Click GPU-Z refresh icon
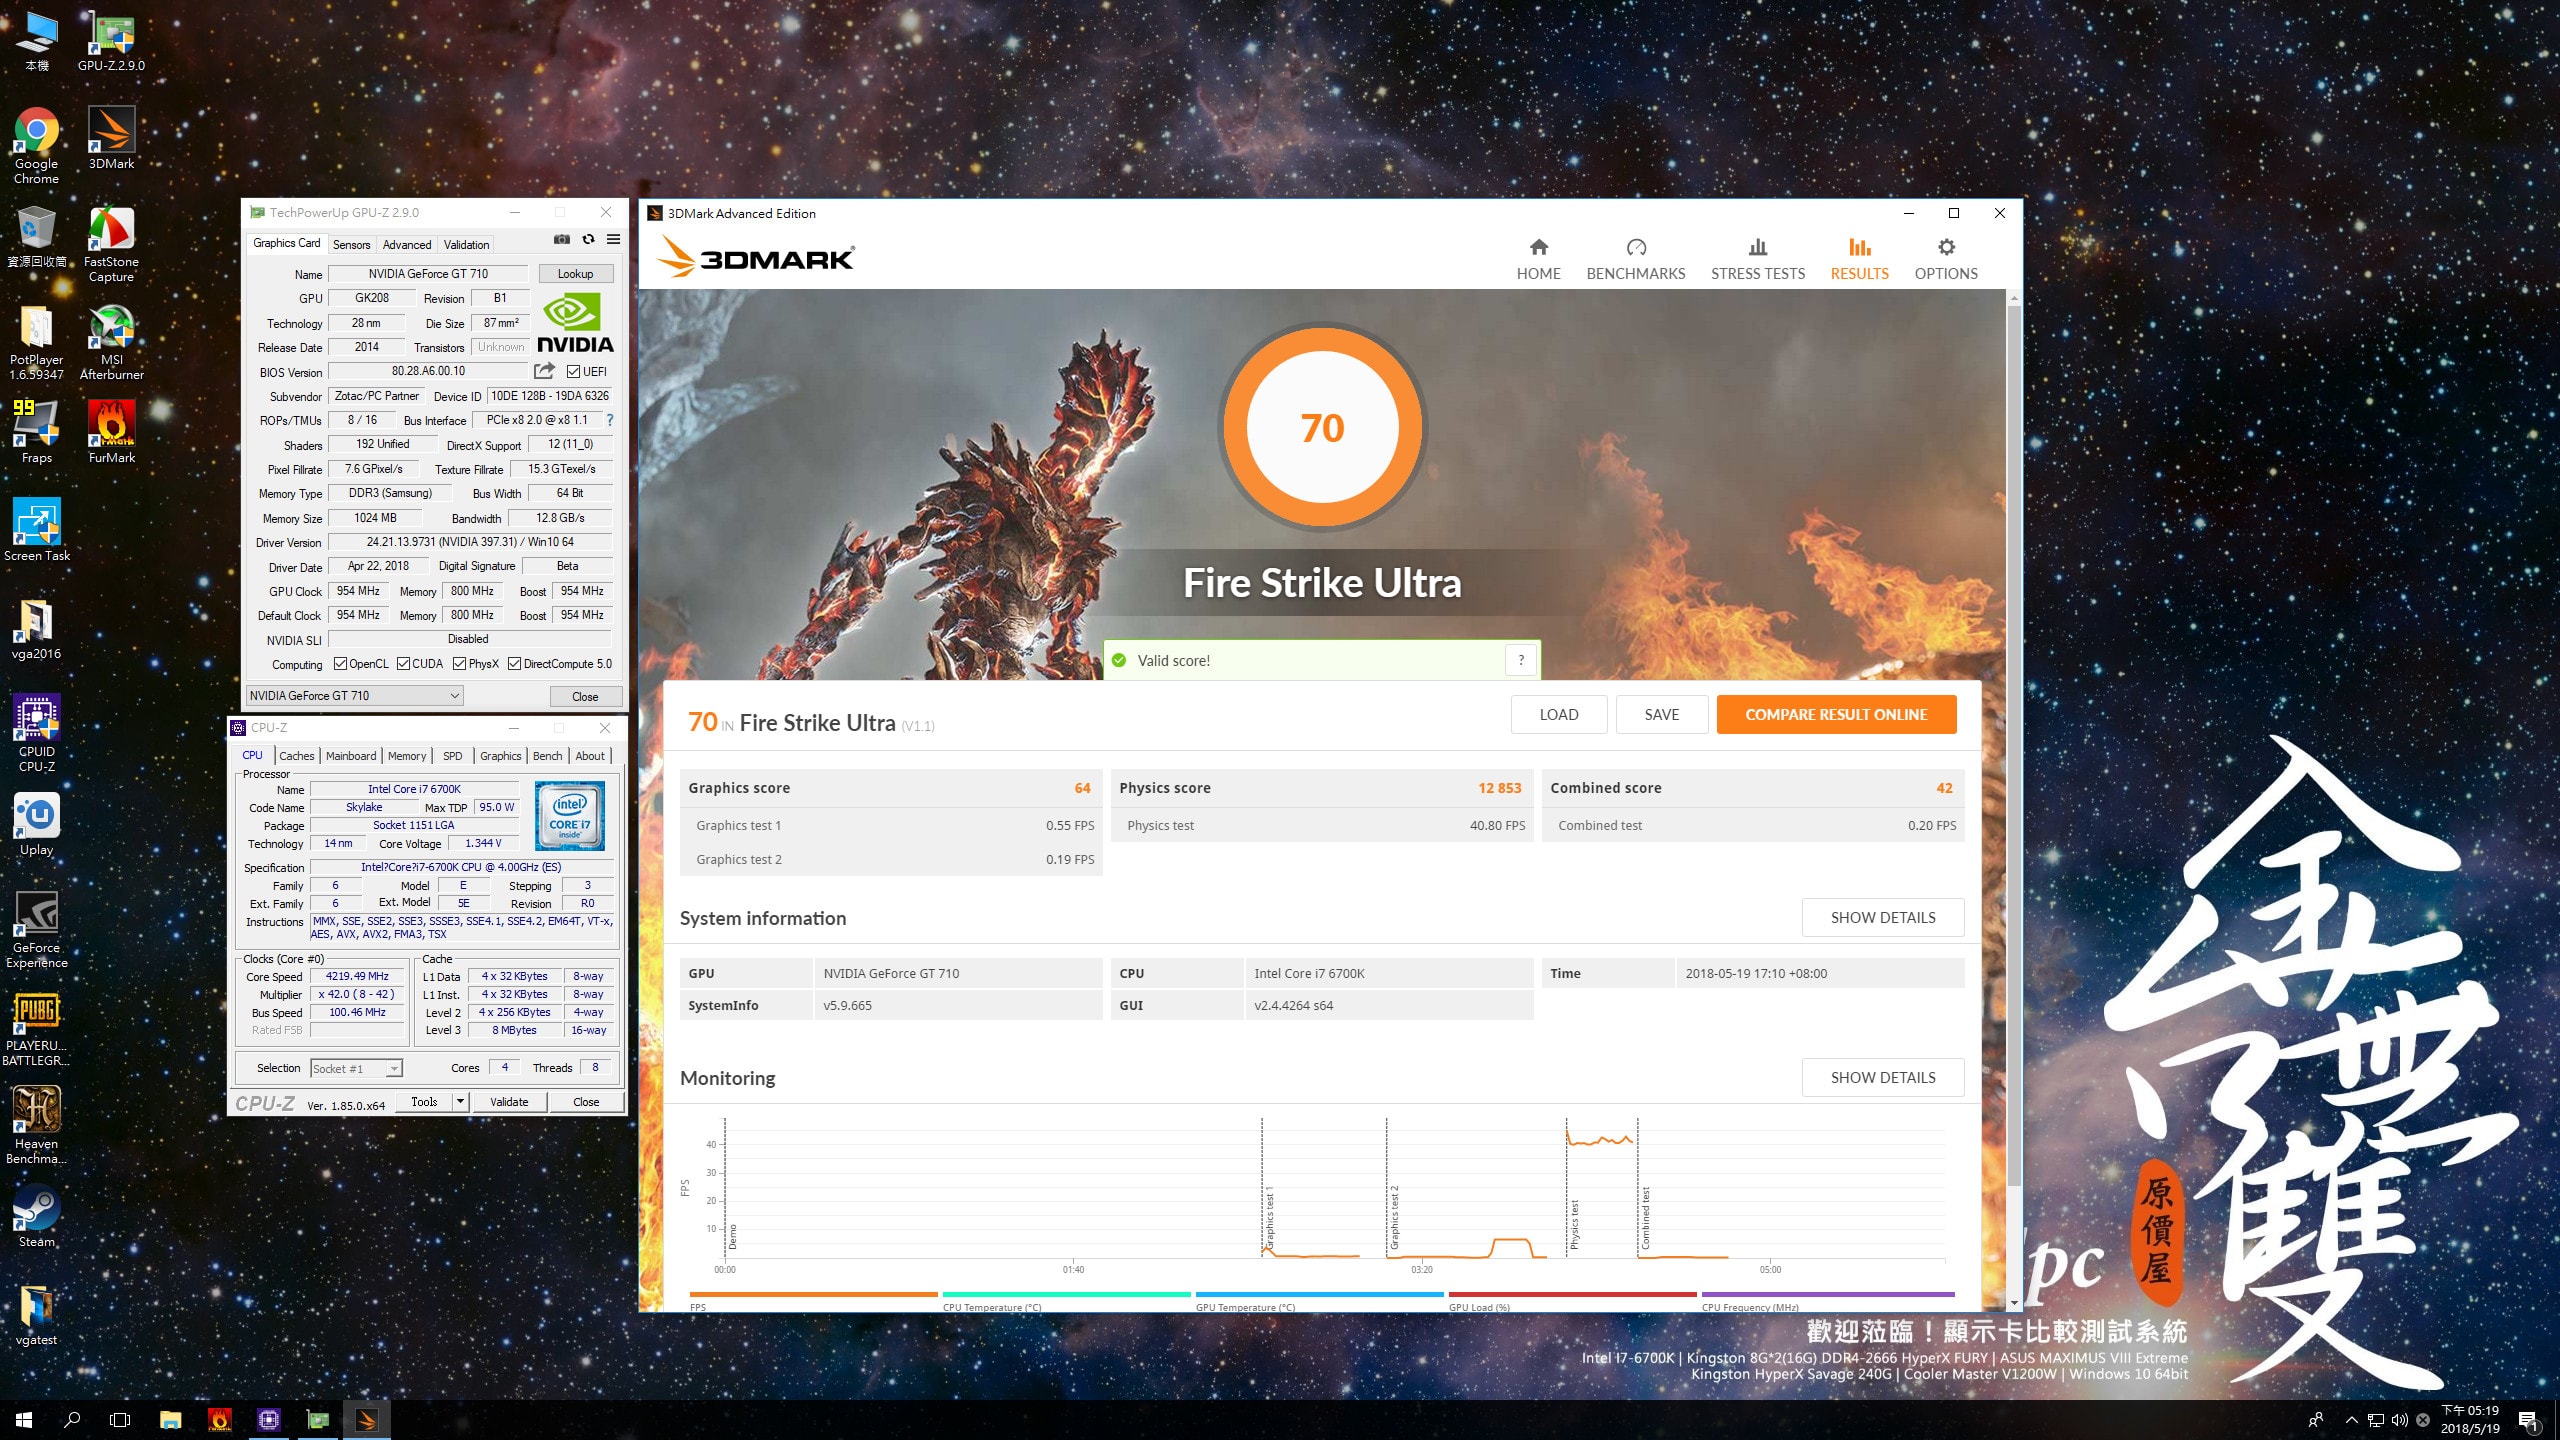Screen dimensions: 2560x1440 (x=588, y=240)
